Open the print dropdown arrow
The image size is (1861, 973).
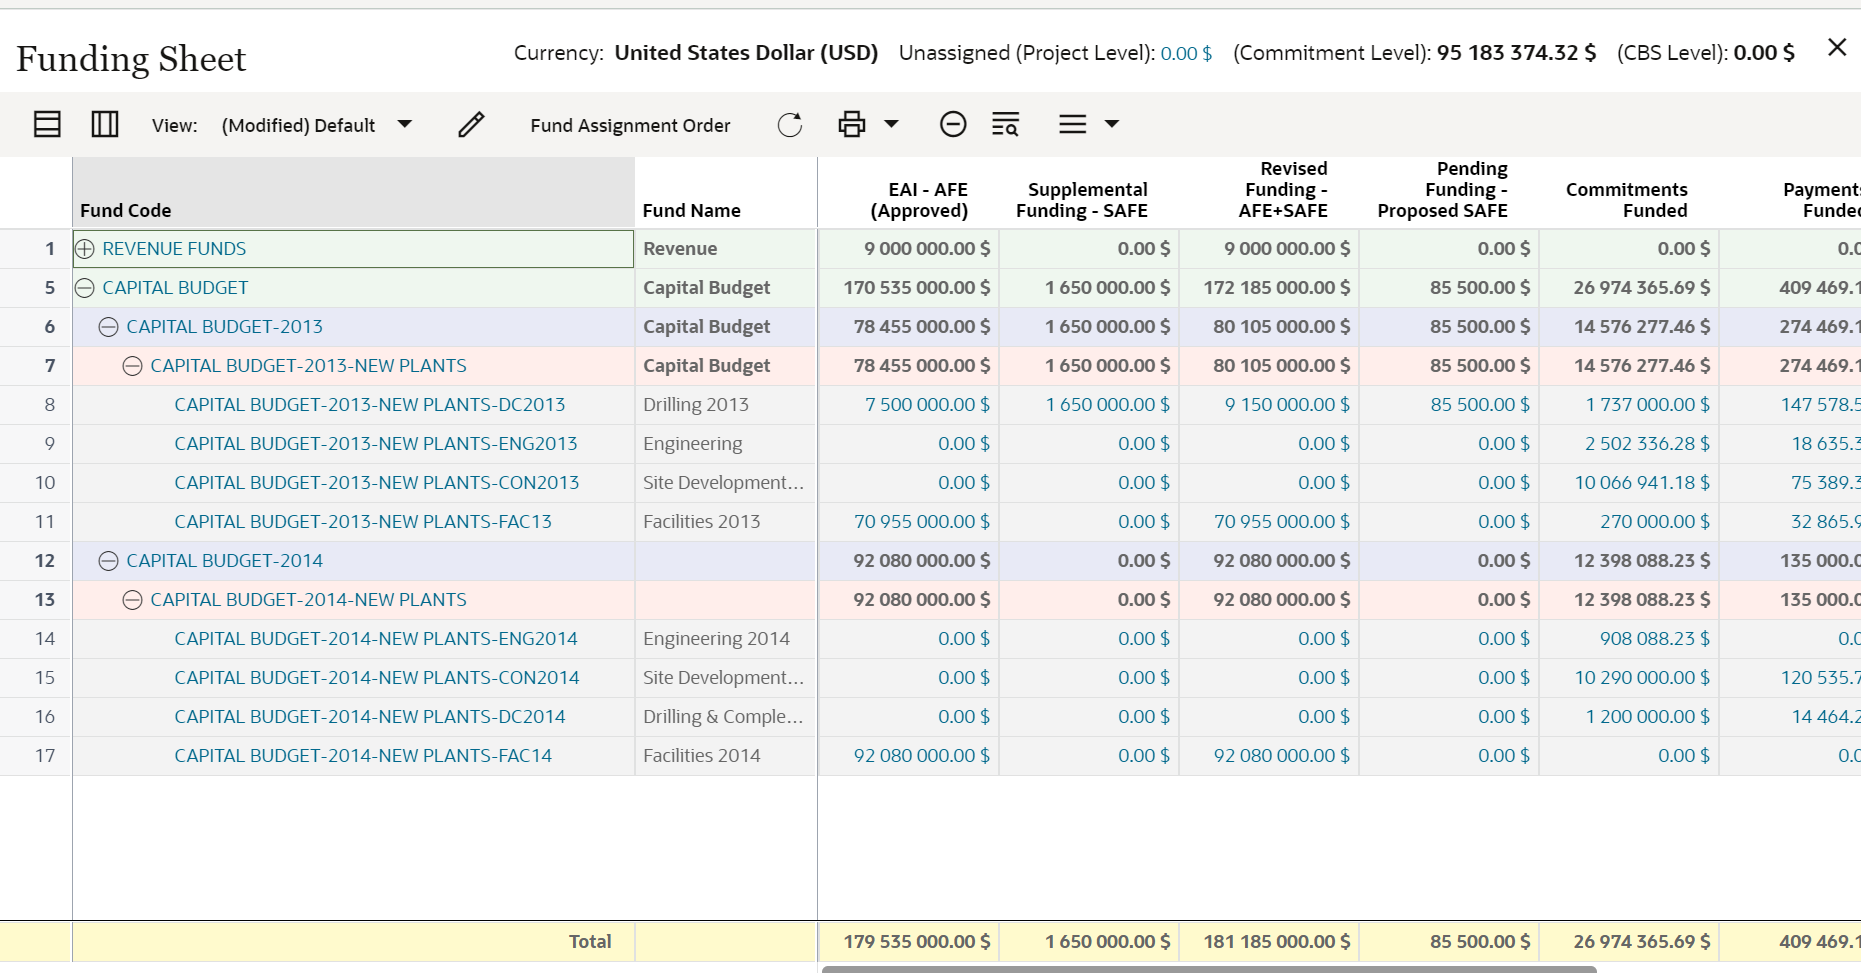pyautogui.click(x=891, y=124)
